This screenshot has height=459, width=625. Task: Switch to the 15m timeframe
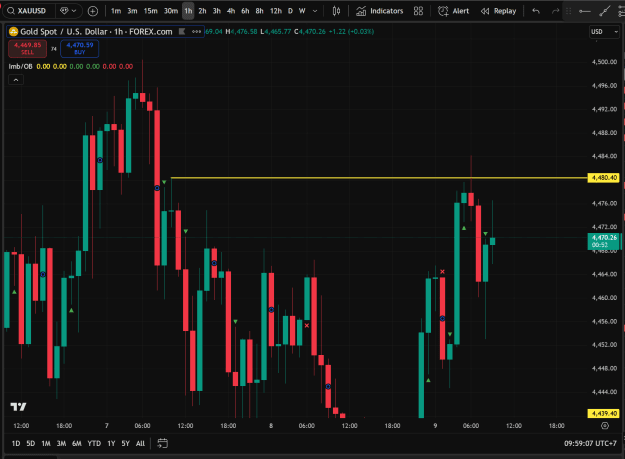(x=151, y=11)
